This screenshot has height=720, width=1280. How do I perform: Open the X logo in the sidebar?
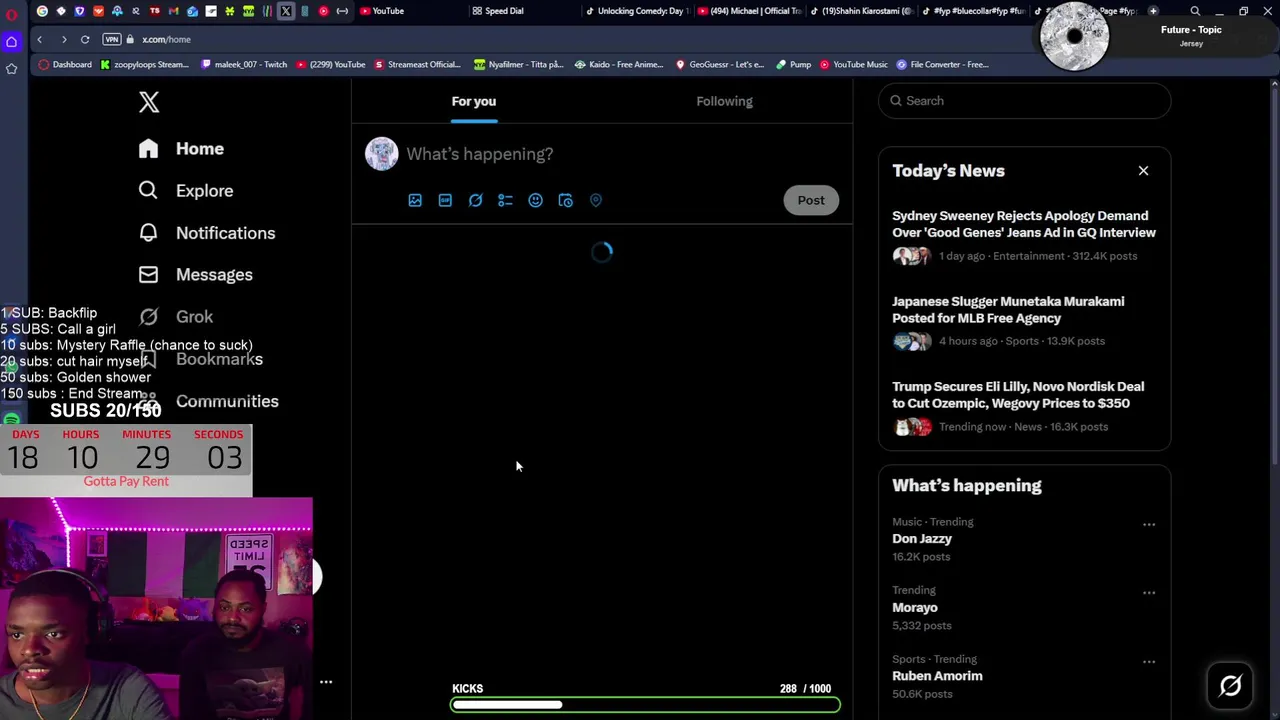click(149, 102)
